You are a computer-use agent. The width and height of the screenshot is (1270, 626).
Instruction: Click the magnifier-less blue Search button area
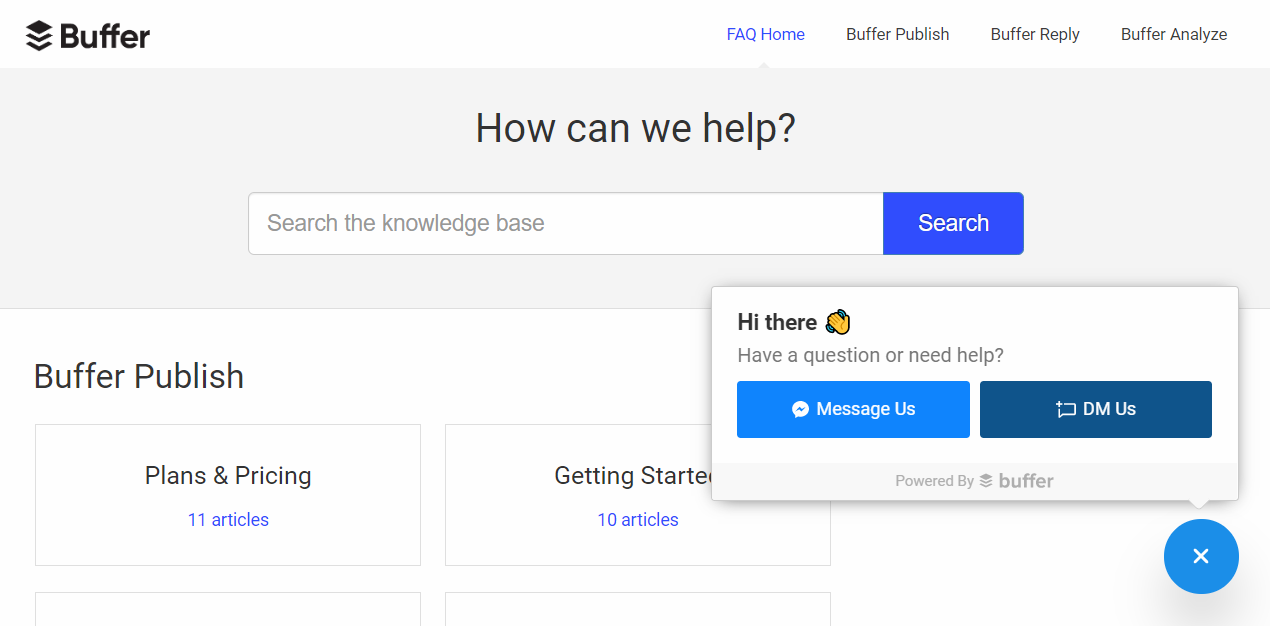point(953,223)
